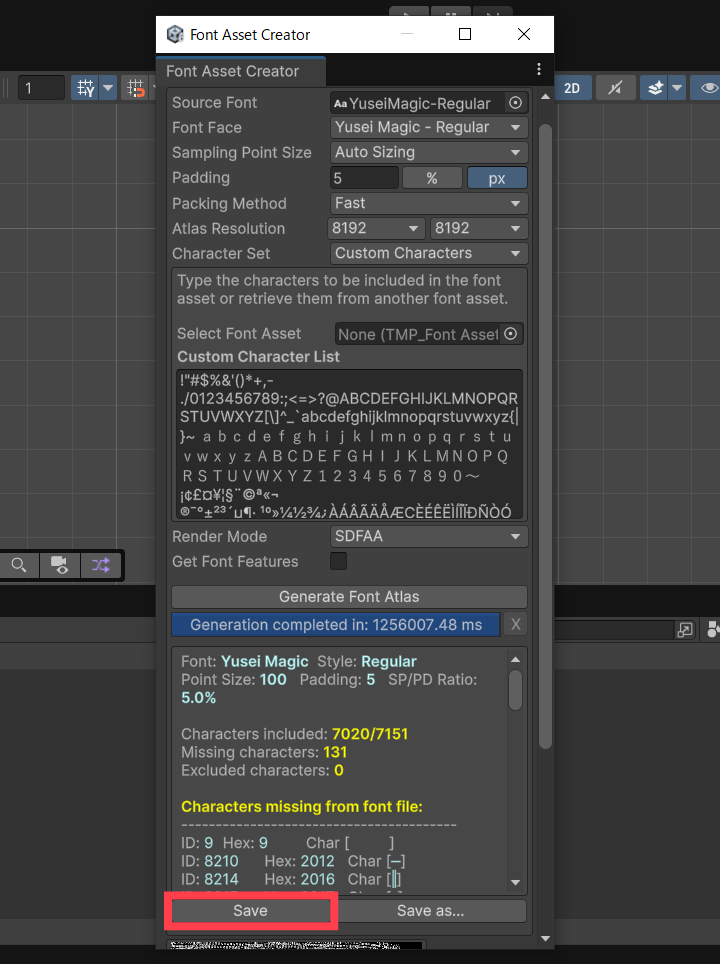Open grid snapping dropdown arrow
720x964 pixels.
[108, 89]
